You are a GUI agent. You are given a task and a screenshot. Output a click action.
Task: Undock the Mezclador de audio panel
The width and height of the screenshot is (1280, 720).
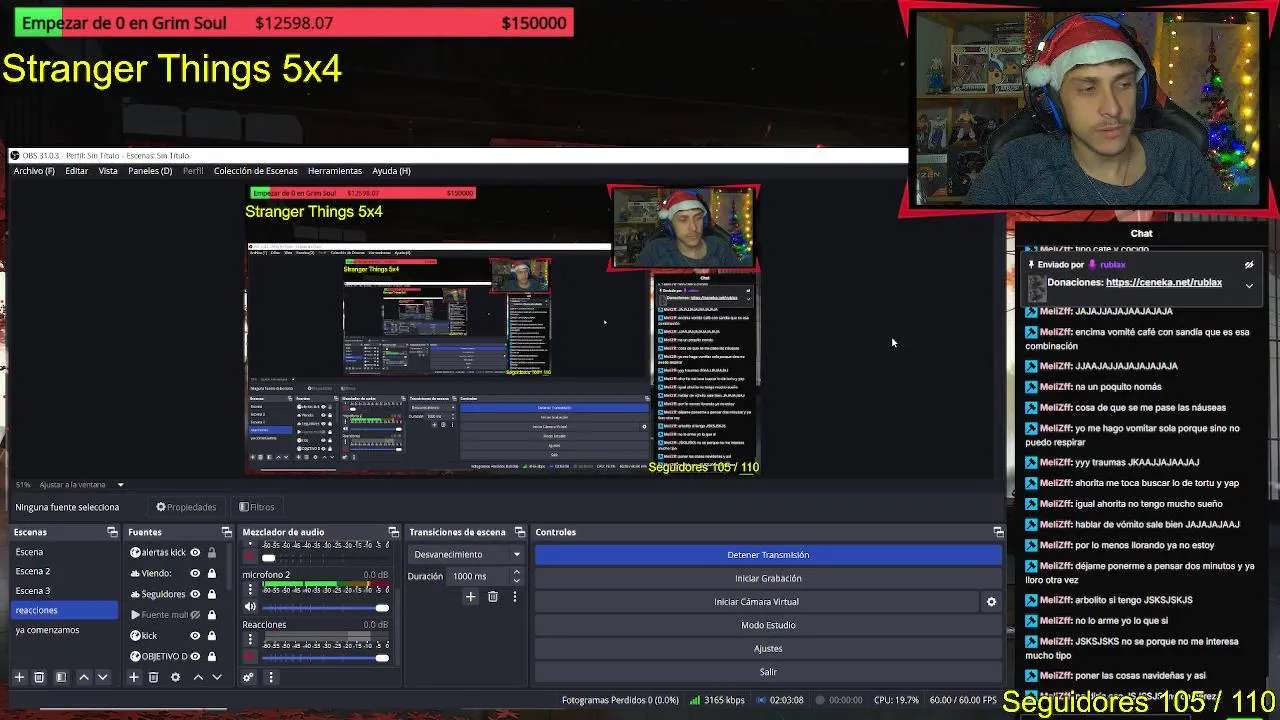[393, 532]
